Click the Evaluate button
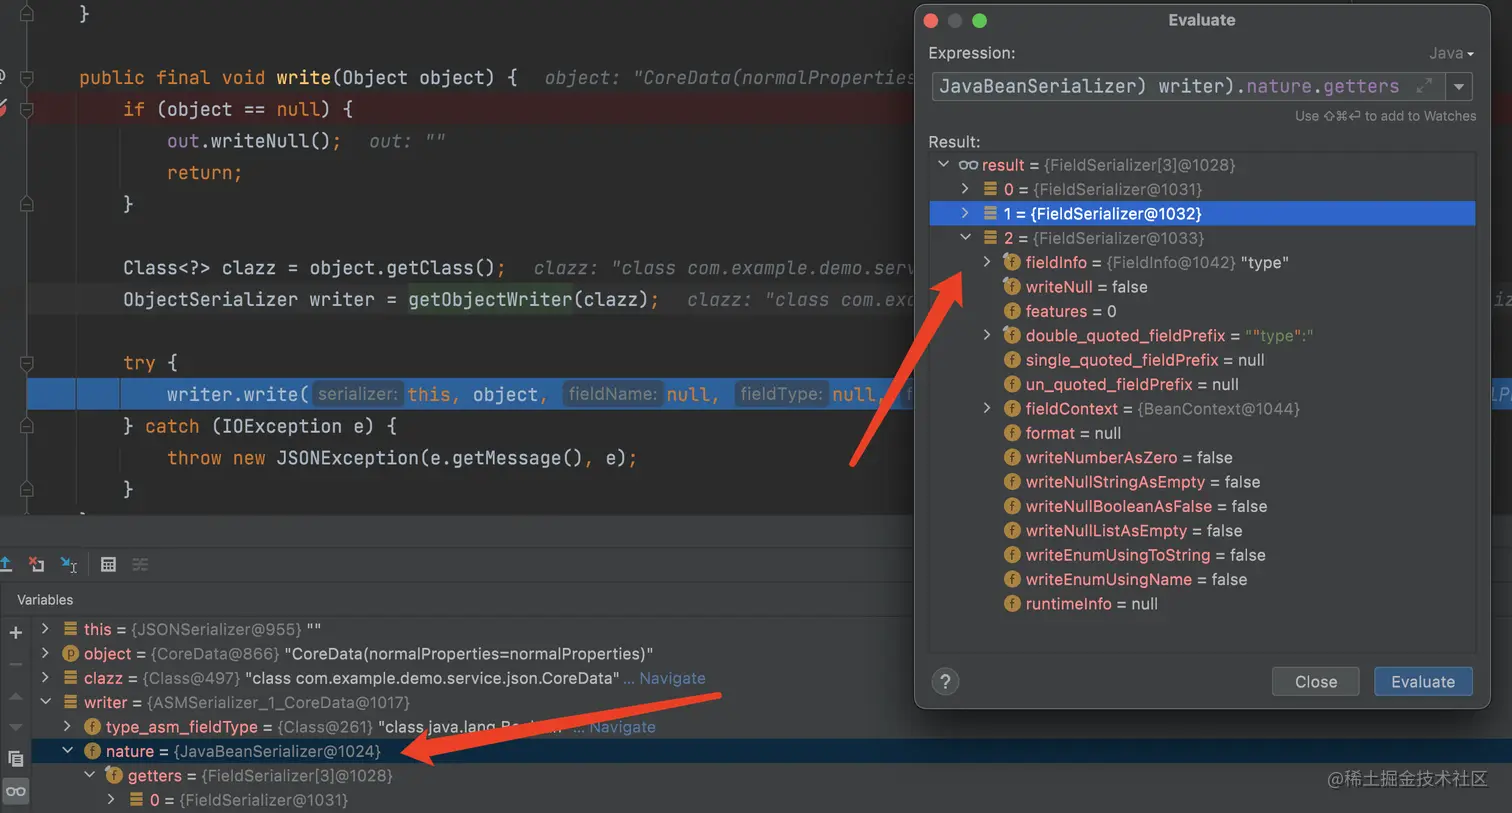The height and width of the screenshot is (813, 1512). click(x=1423, y=682)
